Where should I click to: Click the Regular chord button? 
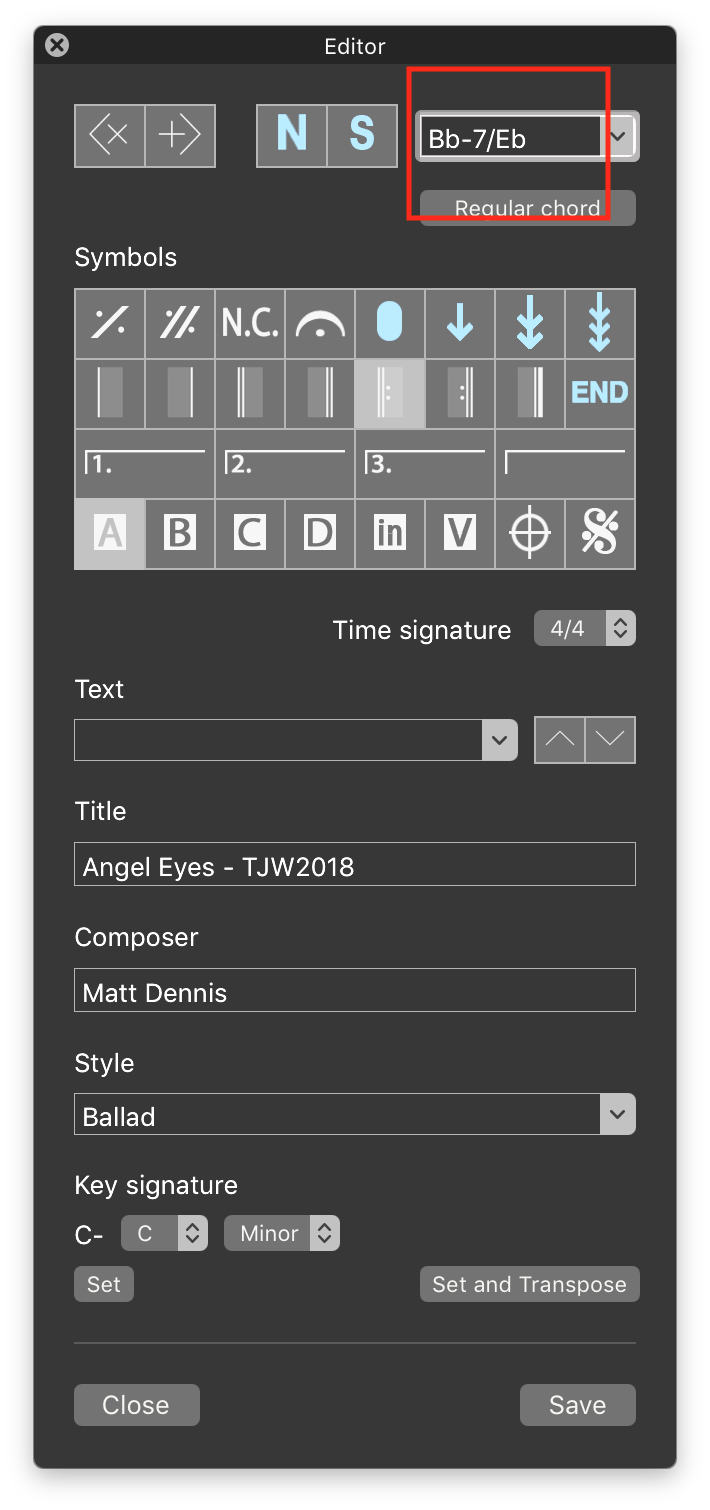coord(528,208)
